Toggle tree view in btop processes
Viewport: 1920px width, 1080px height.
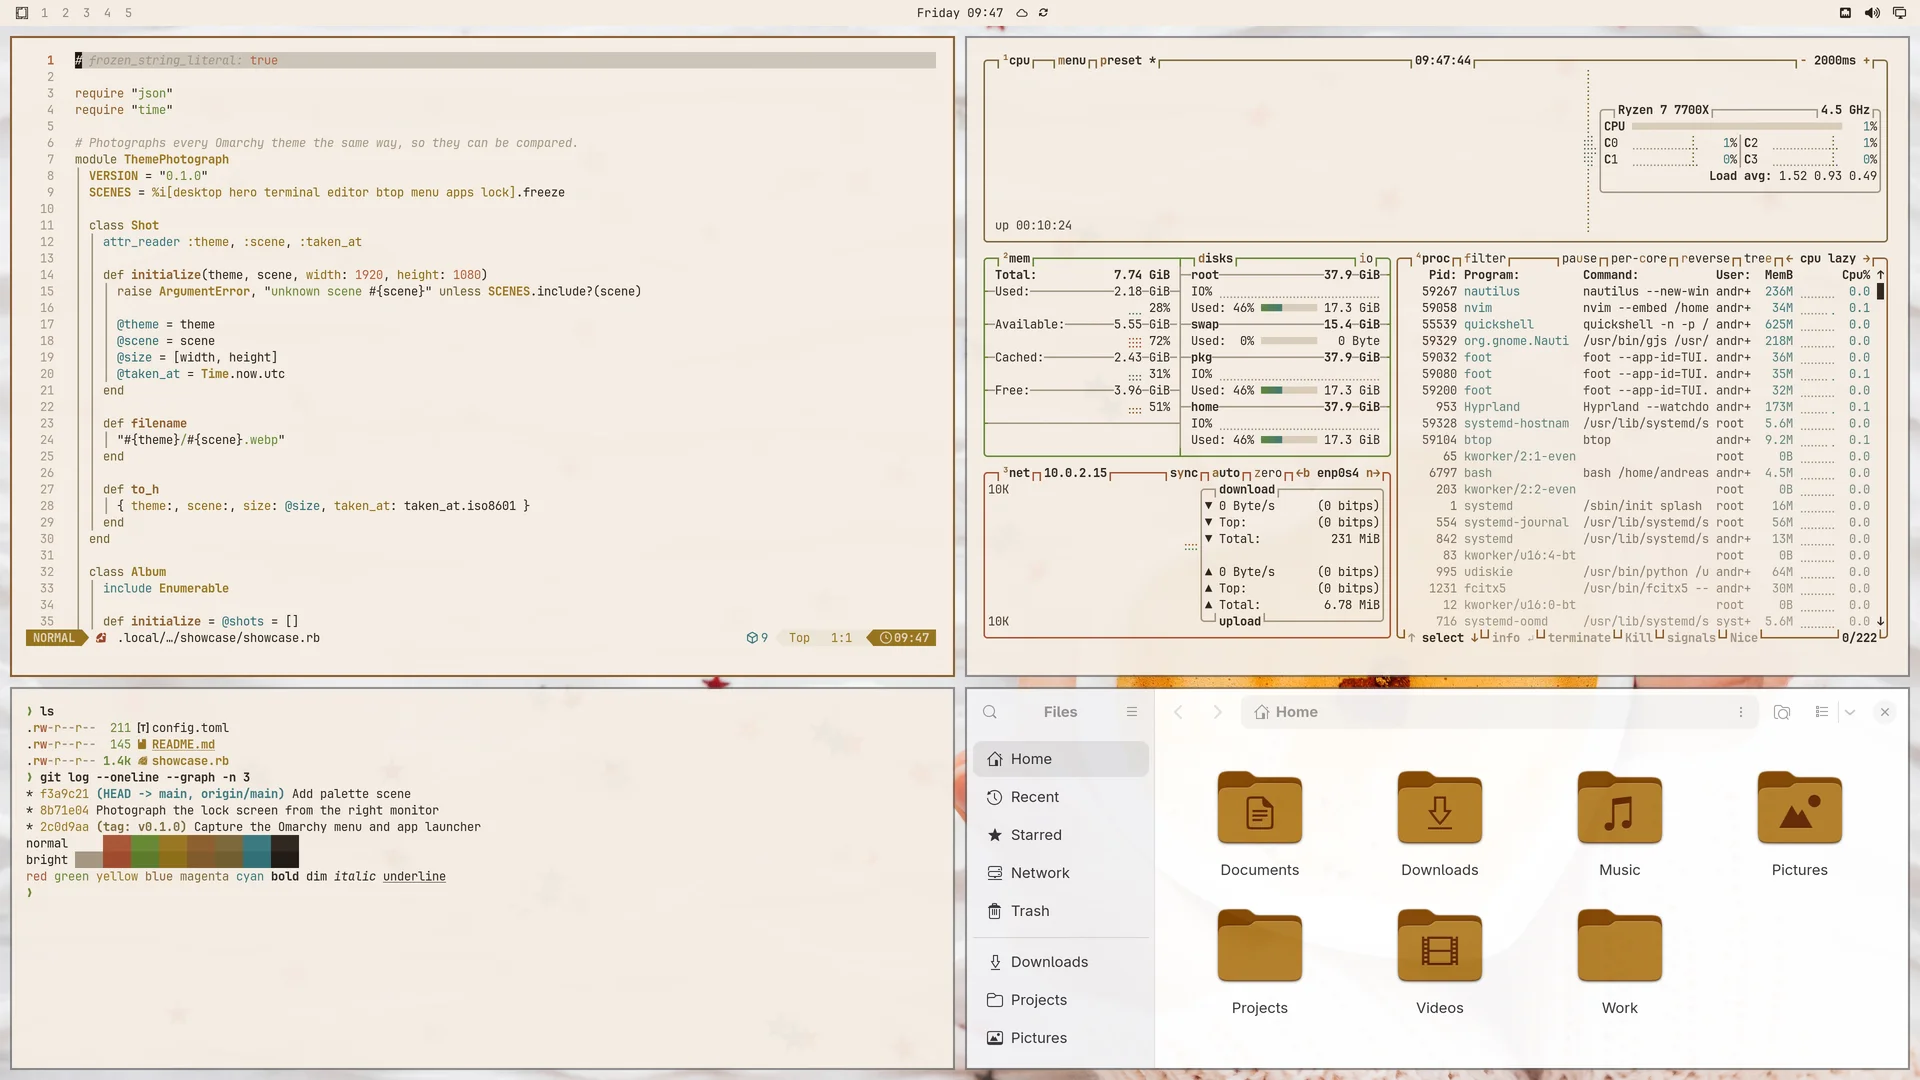click(1757, 259)
